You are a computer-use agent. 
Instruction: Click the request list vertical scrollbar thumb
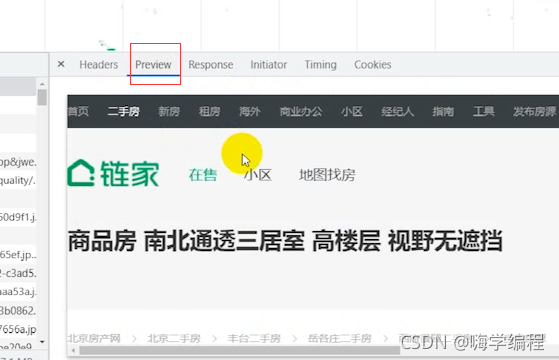(42, 97)
